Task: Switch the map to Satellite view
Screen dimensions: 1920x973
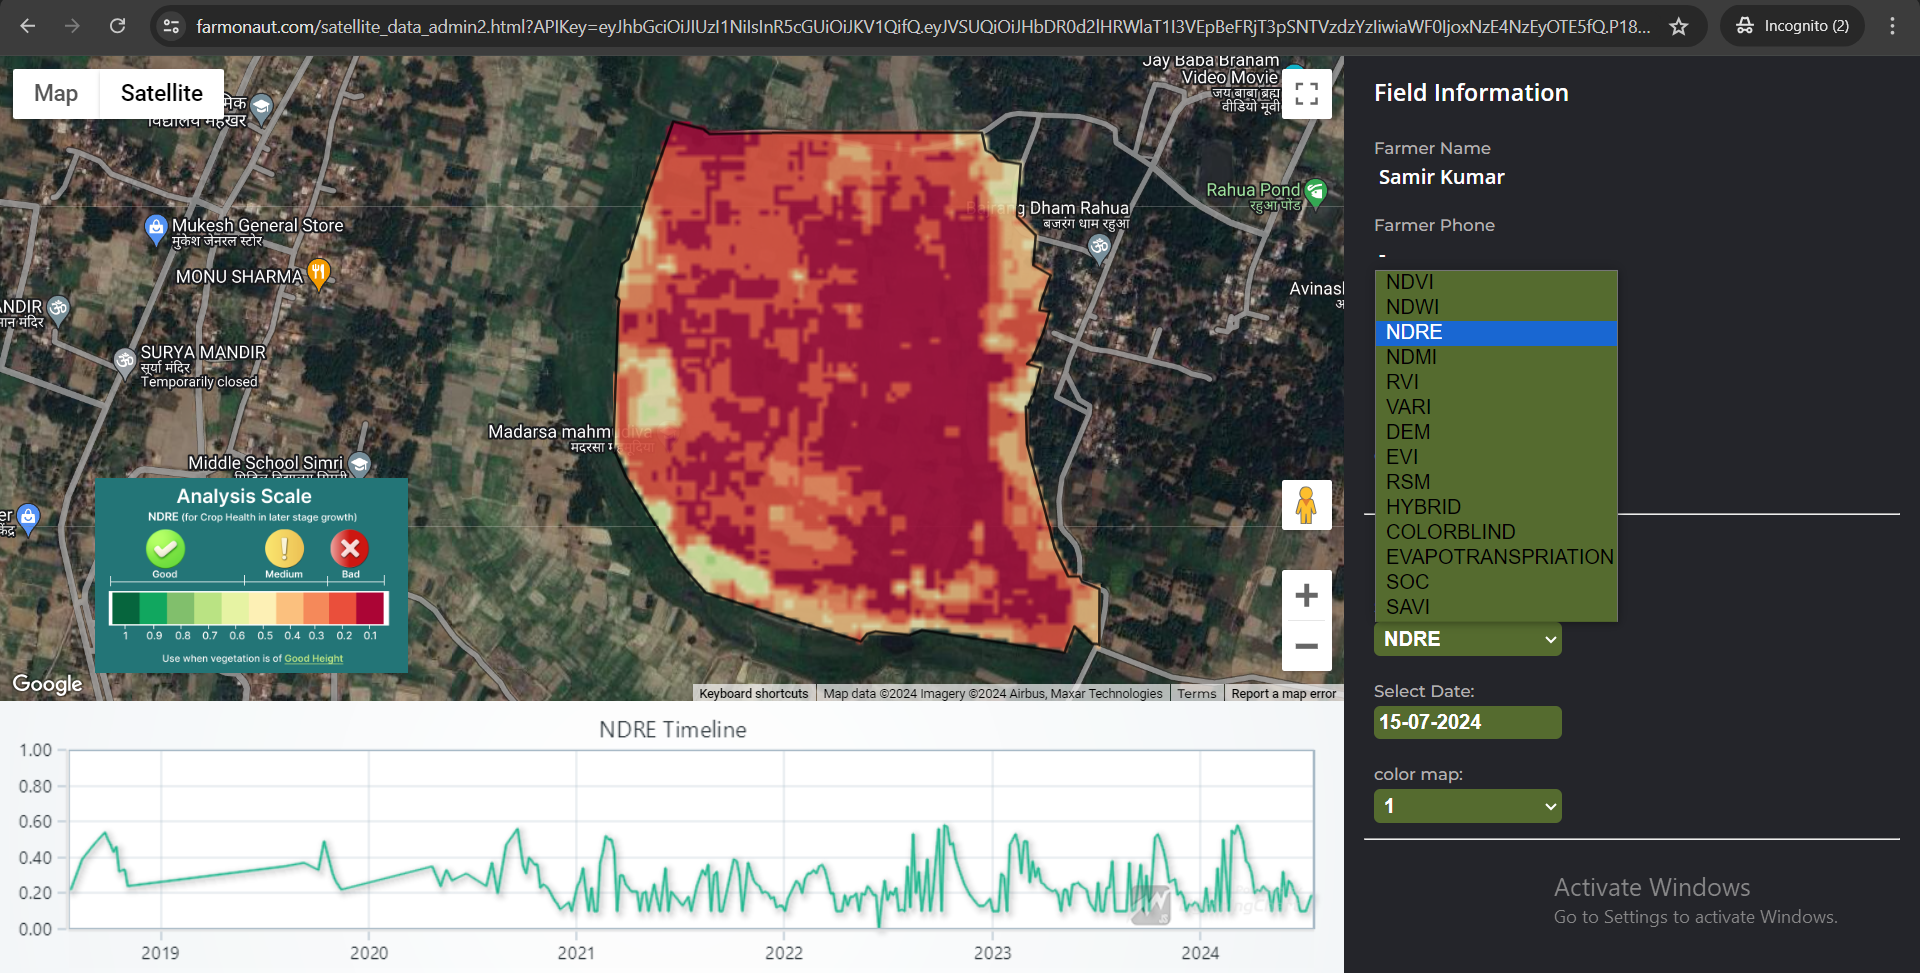Action: pos(161,93)
